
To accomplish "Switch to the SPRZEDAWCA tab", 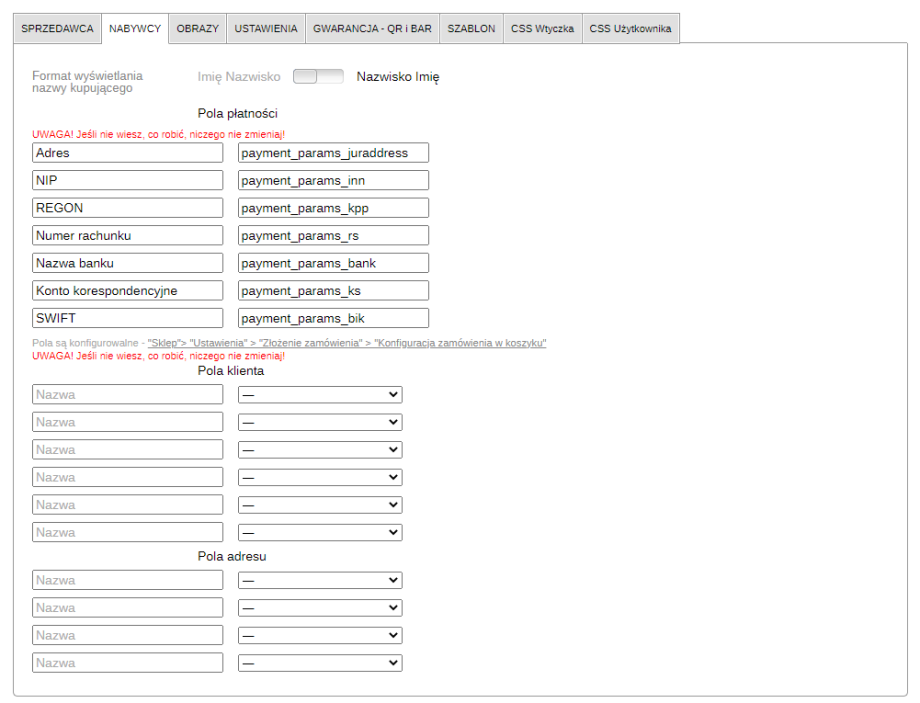I will click(x=57, y=29).
